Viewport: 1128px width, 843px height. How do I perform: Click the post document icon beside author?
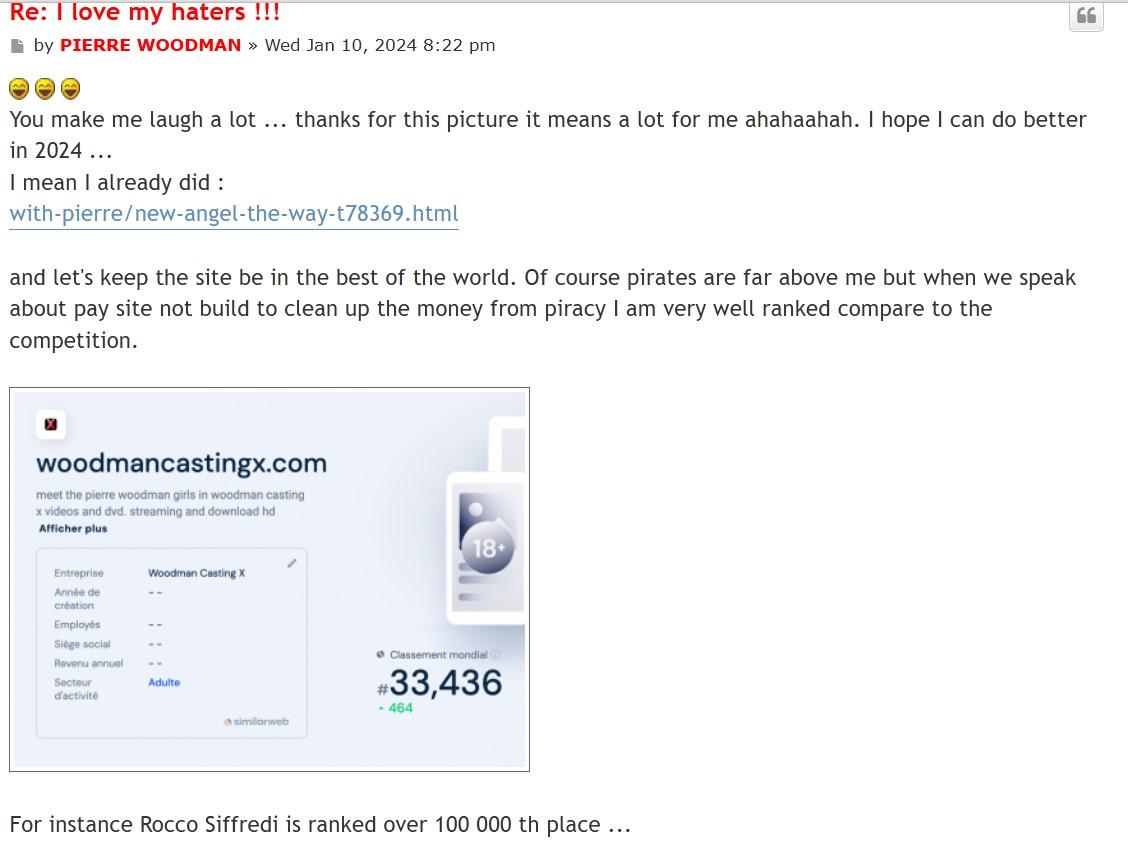17,46
